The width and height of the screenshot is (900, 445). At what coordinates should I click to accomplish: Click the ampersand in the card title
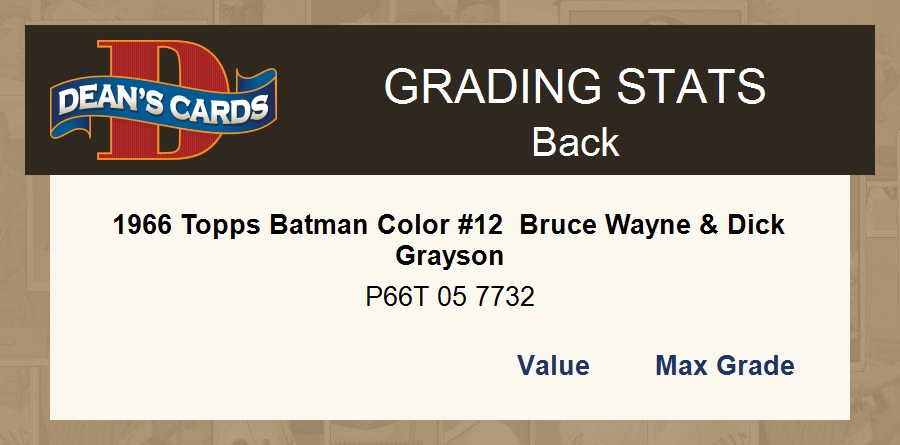(707, 225)
